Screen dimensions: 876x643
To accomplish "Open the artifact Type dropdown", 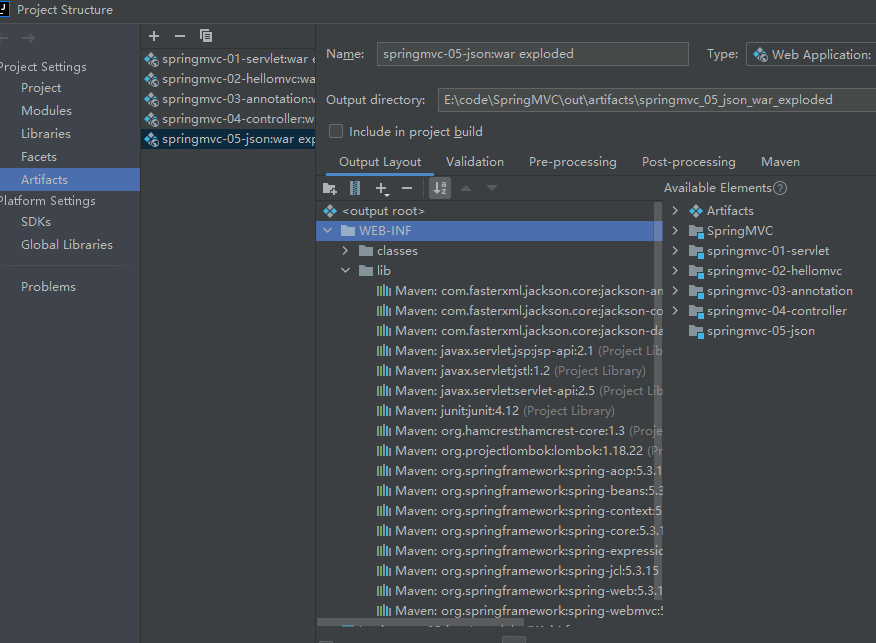I will tap(811, 55).
